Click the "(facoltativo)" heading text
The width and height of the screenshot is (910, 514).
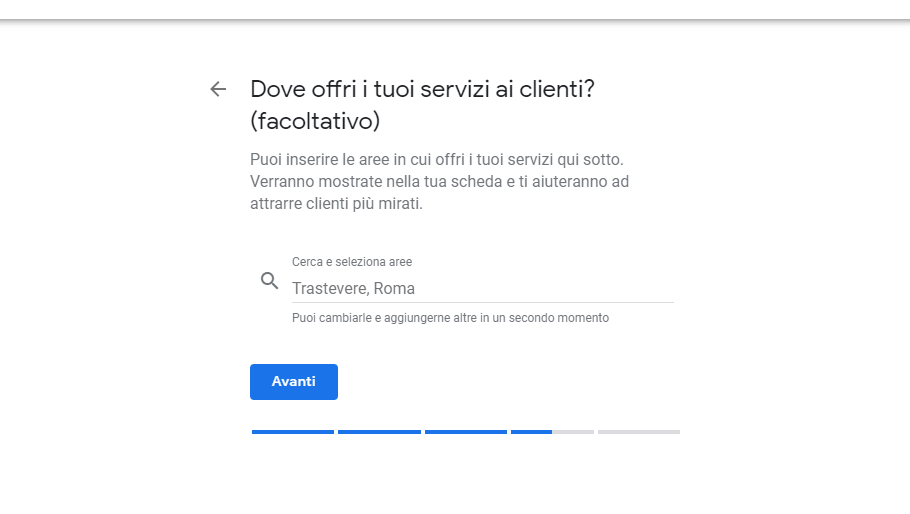[315, 121]
